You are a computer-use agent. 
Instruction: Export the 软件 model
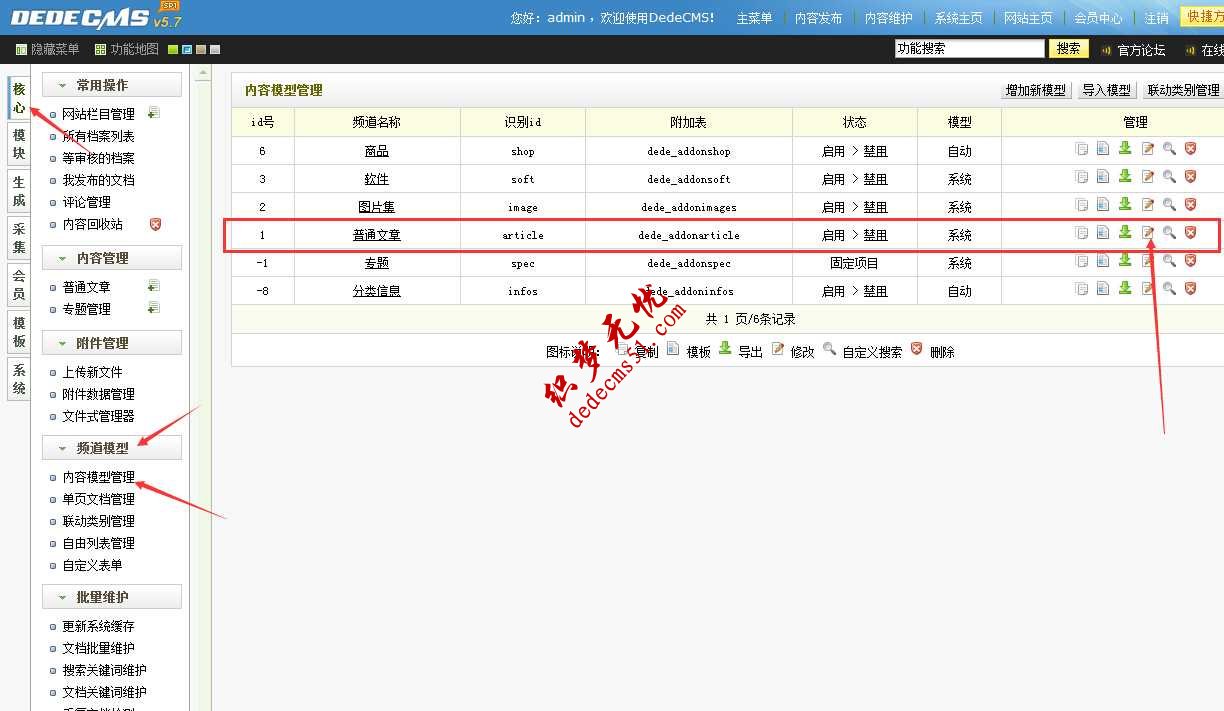coord(1124,176)
